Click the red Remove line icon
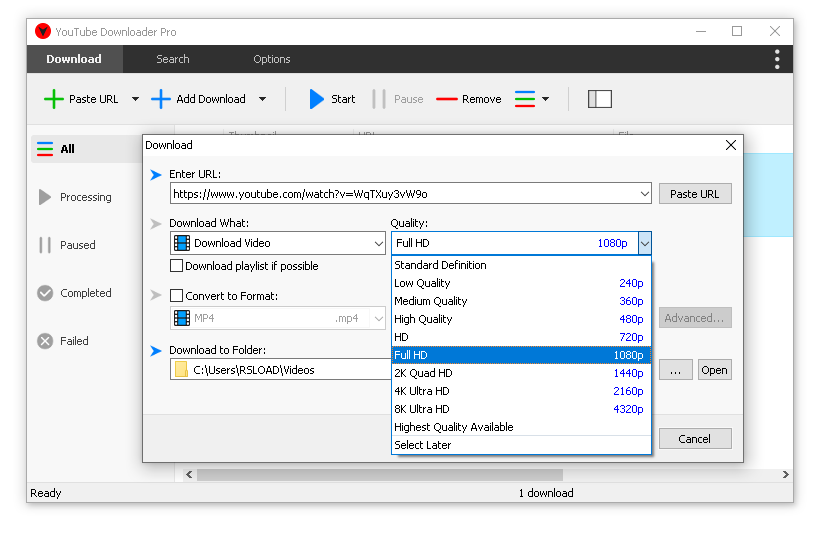The image size is (832, 534). [447, 99]
